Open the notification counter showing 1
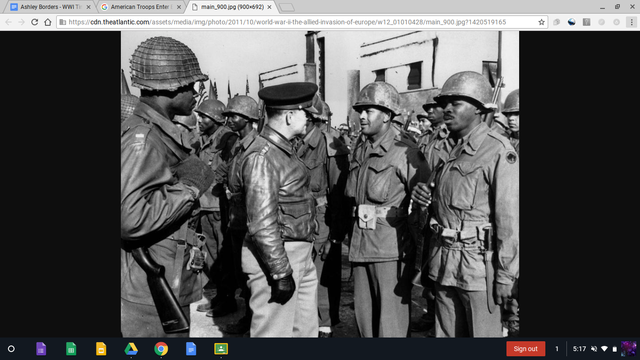 pyautogui.click(x=557, y=349)
